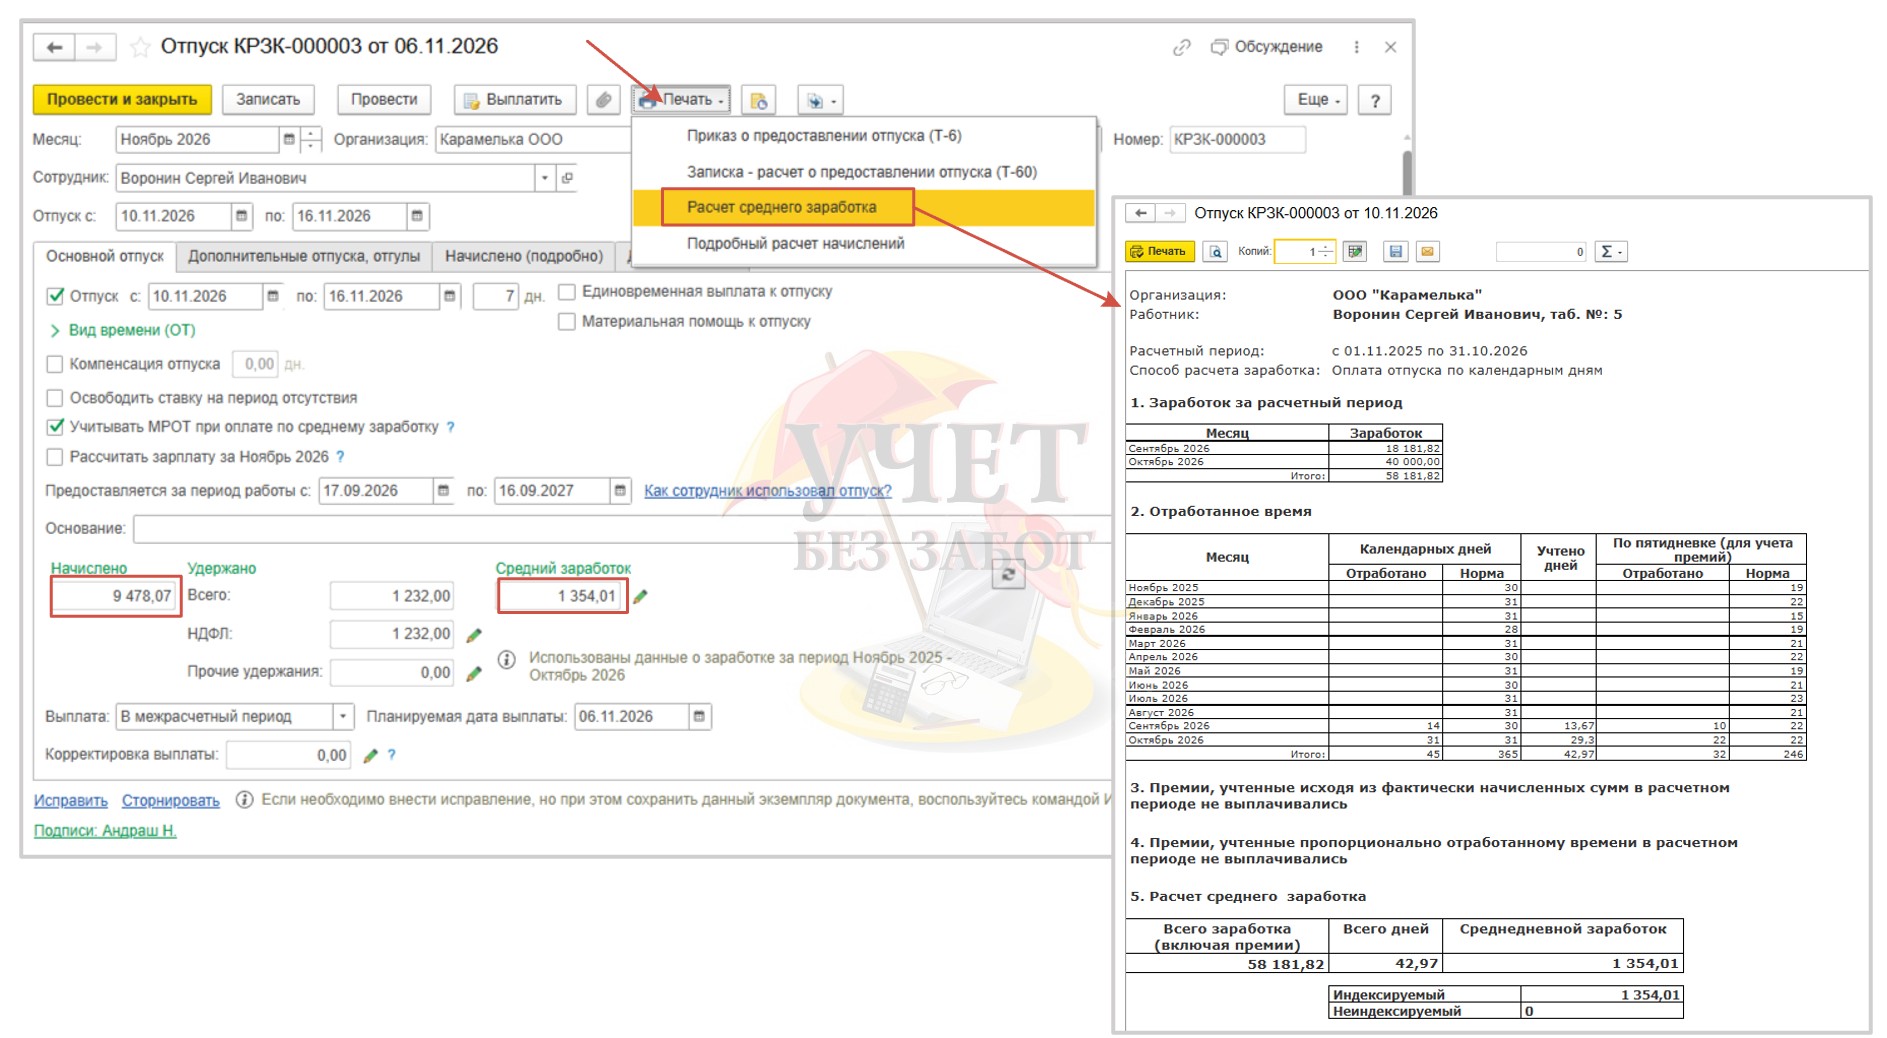
Task: Open the preview icon in report toolbar
Action: pyautogui.click(x=1215, y=252)
